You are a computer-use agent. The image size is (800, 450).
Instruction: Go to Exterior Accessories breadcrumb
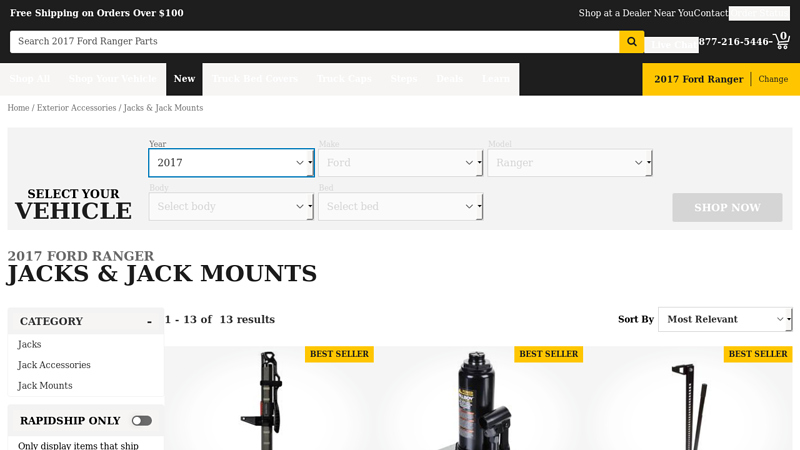(77, 108)
